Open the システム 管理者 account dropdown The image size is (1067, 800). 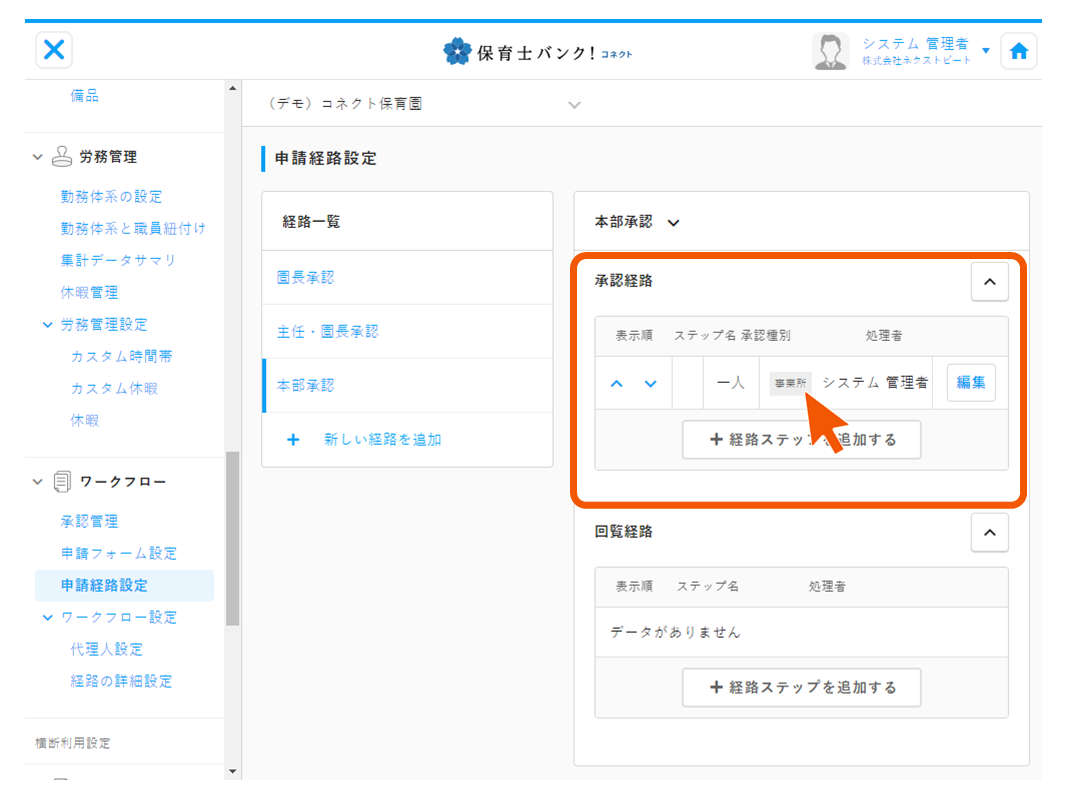point(985,51)
